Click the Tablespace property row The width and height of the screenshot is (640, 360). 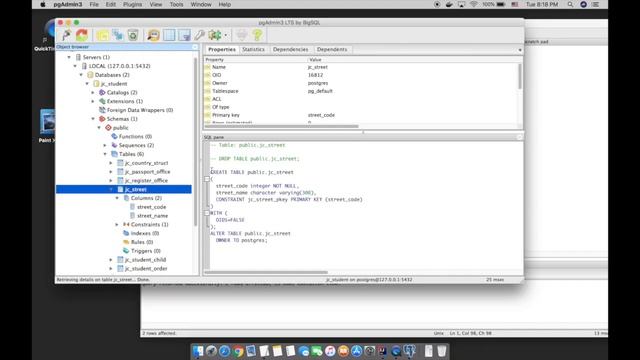click(x=361, y=91)
